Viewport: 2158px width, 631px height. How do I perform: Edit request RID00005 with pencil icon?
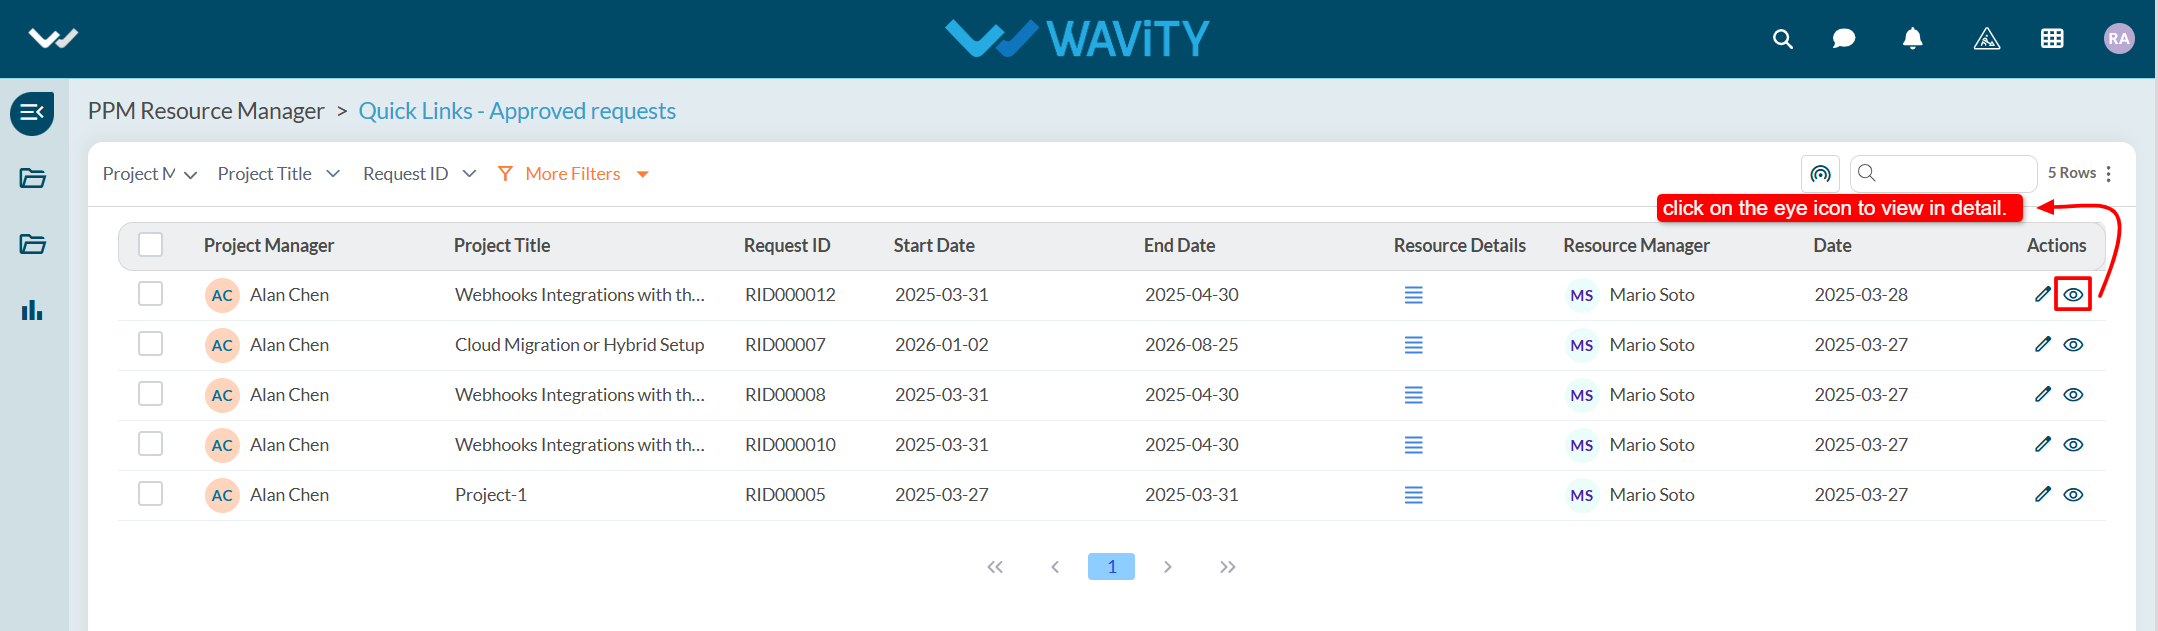2043,494
